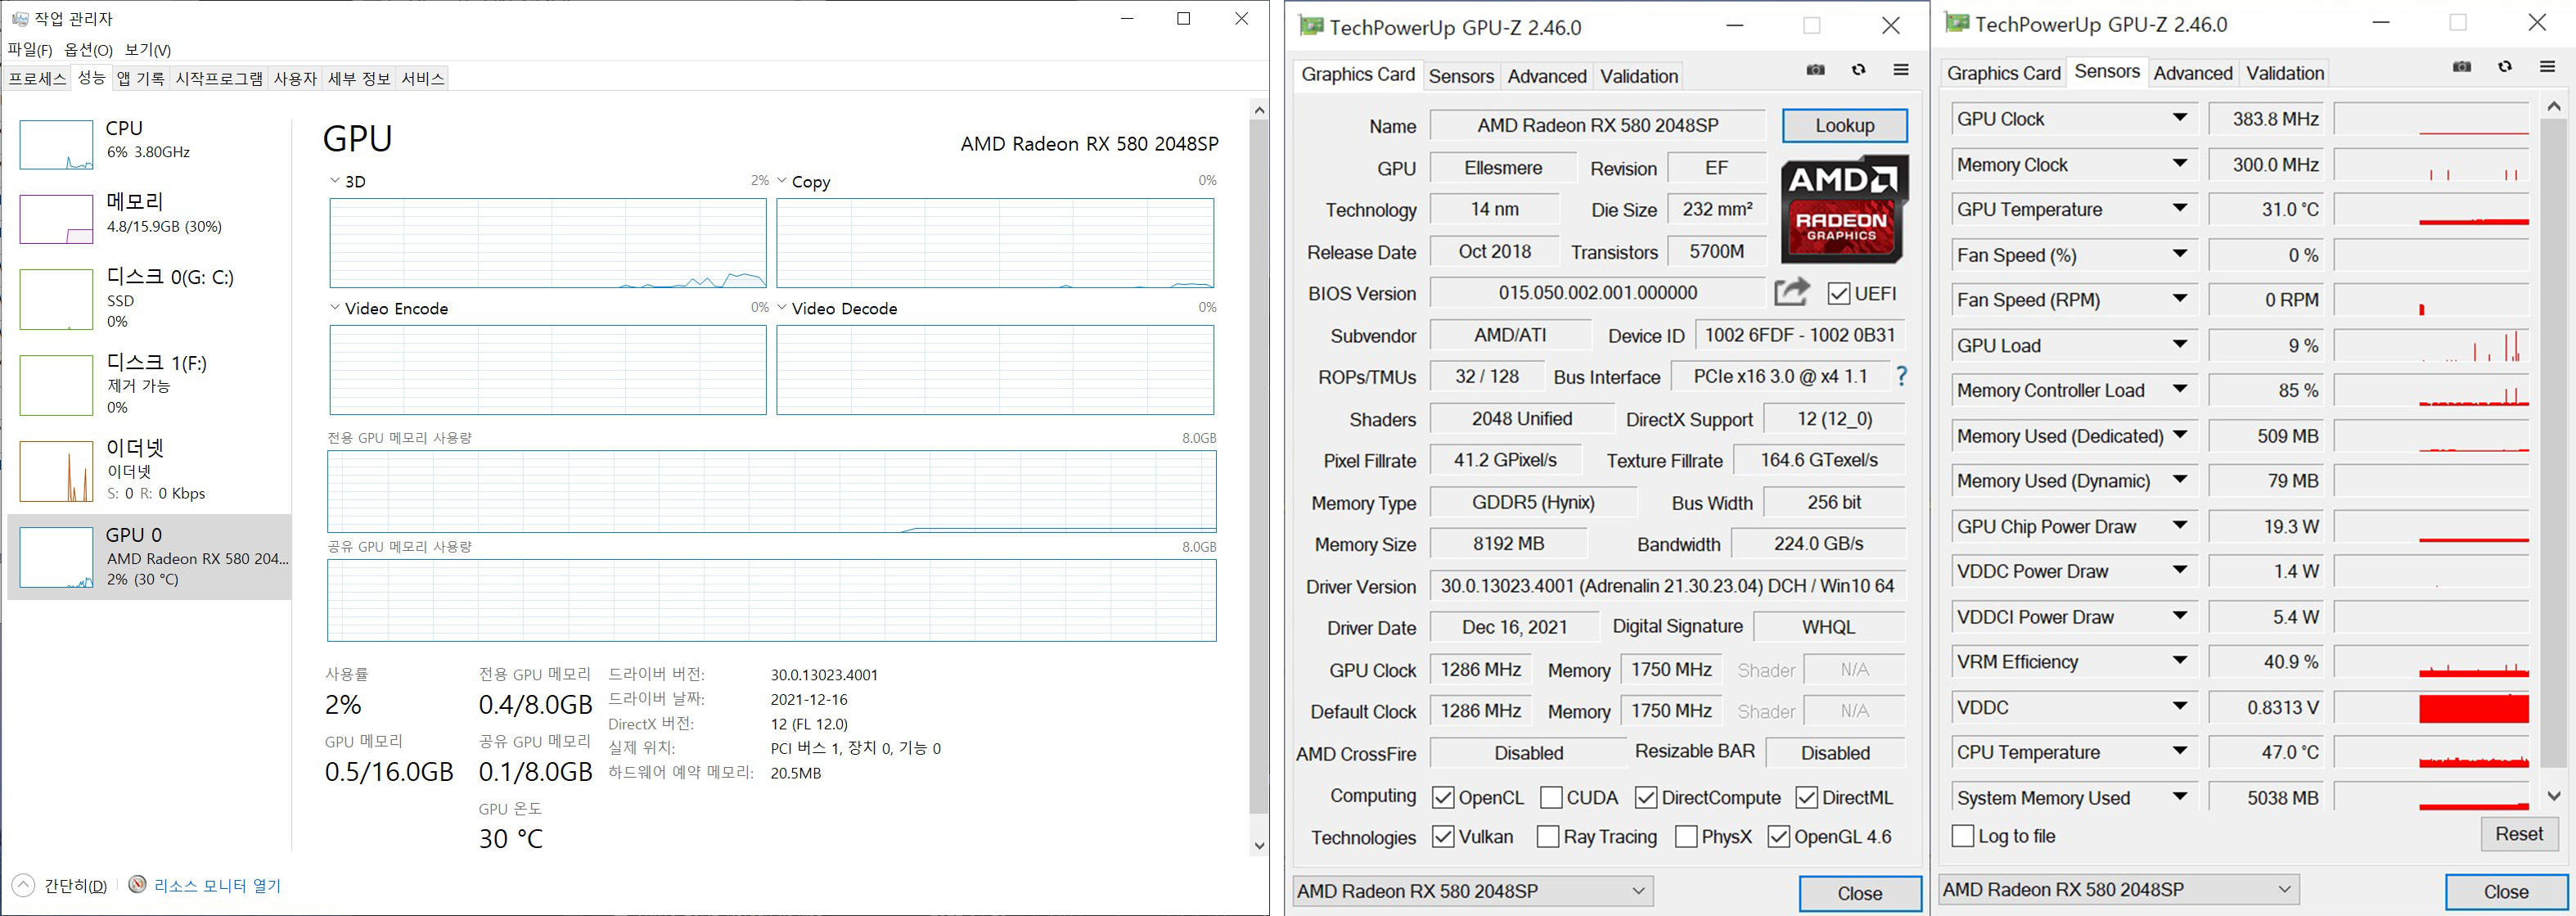Open the Memory Clock sensor dropdown arrow
The width and height of the screenshot is (2576, 916).
point(2180,164)
